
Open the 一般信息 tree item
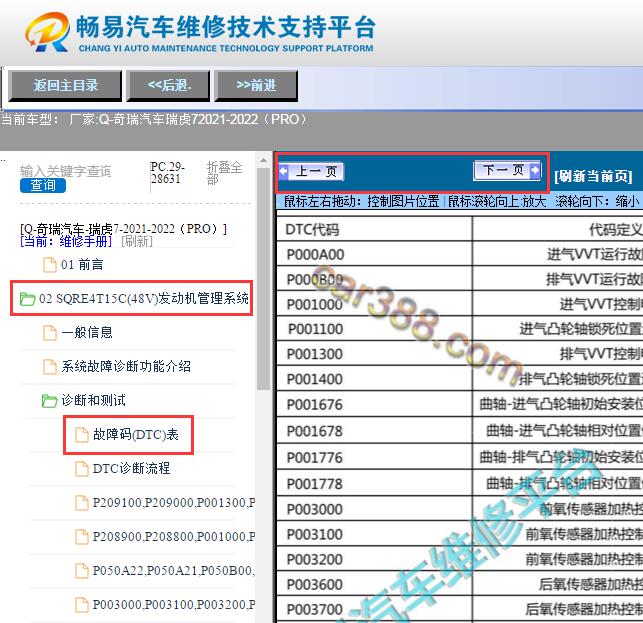(87, 332)
